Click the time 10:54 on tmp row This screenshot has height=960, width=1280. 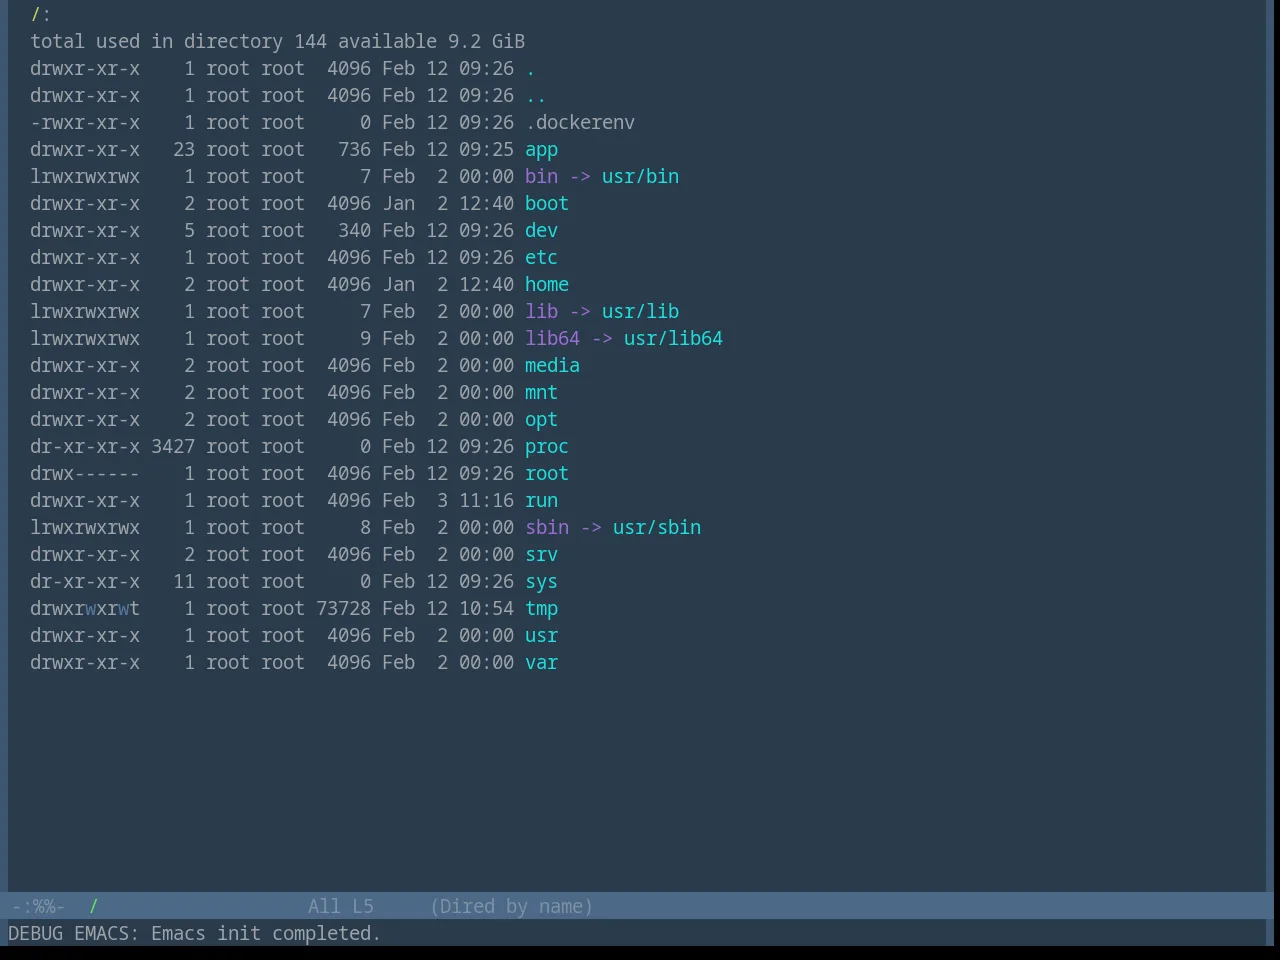pos(486,609)
